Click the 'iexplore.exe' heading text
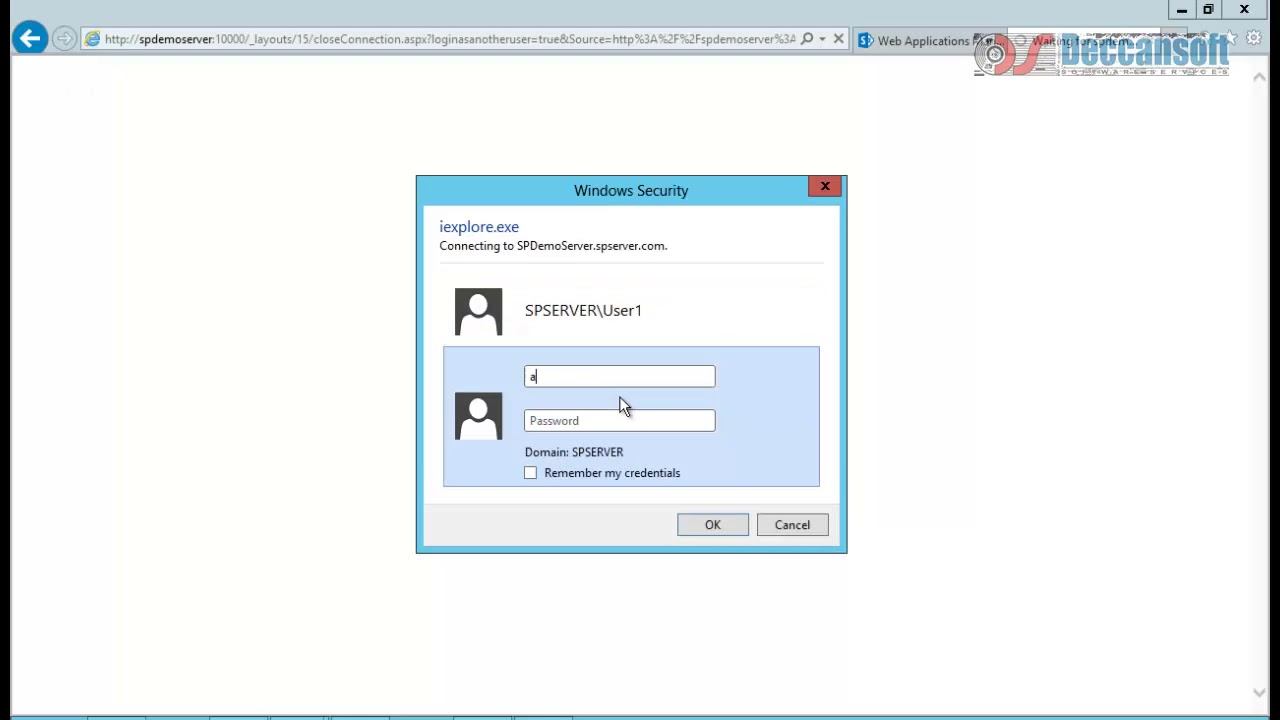1280x720 pixels. [479, 227]
